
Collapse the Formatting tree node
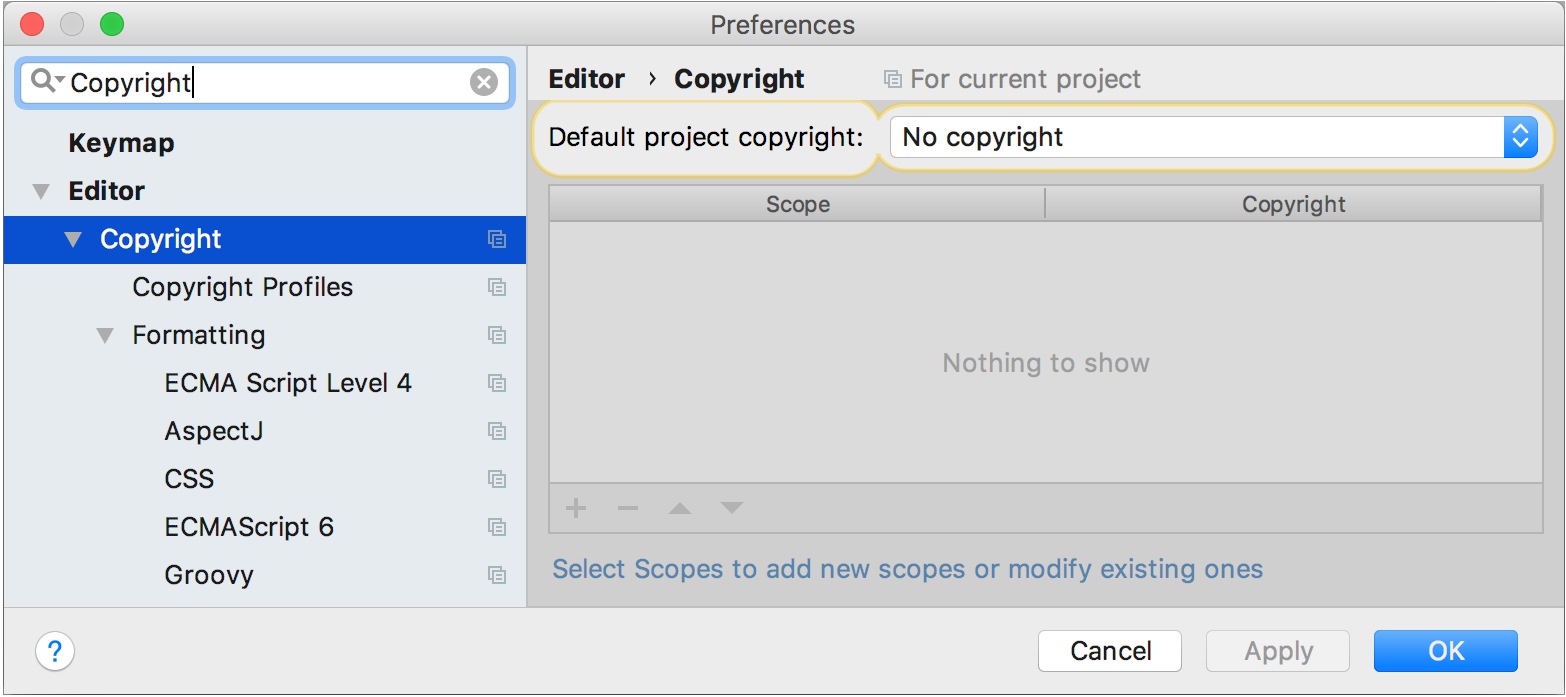pos(105,335)
